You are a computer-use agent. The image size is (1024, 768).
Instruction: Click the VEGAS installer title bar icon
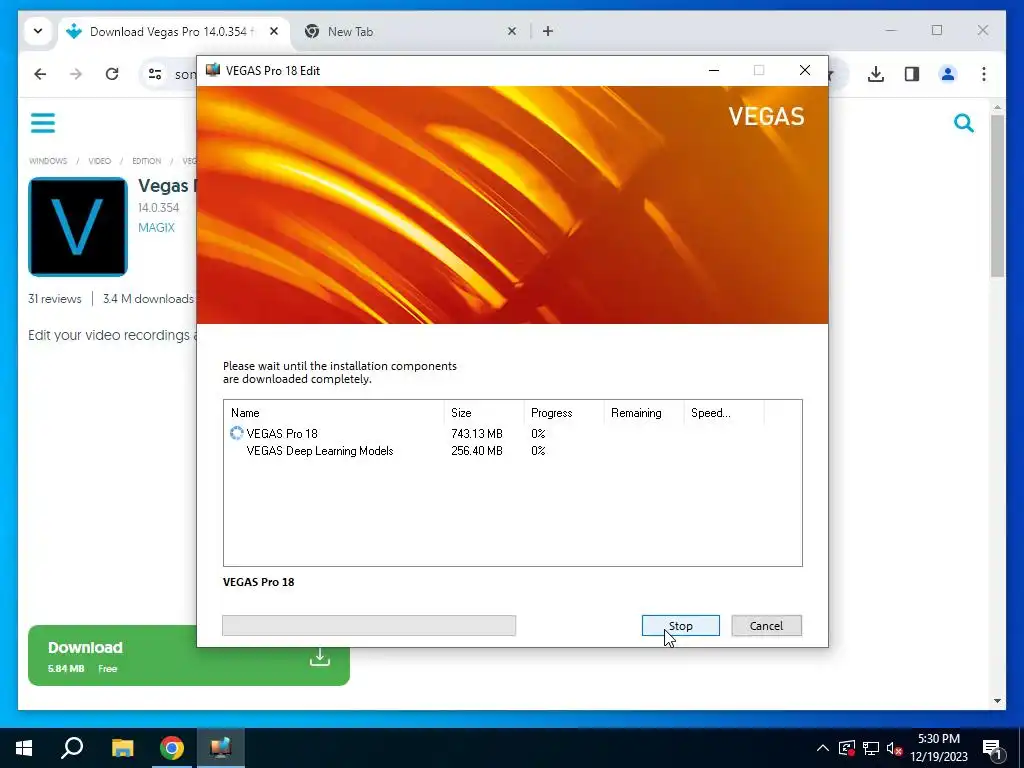(213, 70)
